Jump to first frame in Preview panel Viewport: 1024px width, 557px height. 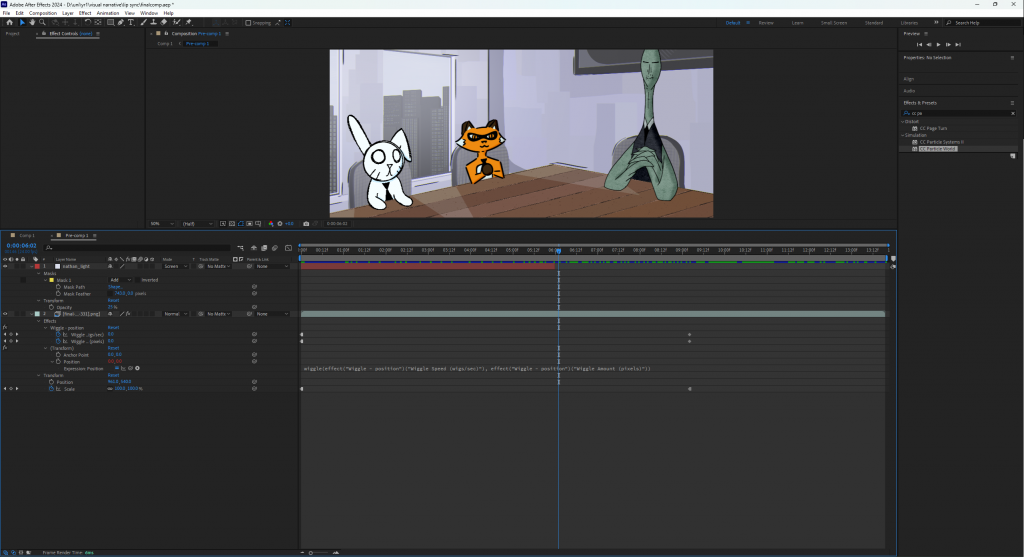pyautogui.click(x=920, y=44)
